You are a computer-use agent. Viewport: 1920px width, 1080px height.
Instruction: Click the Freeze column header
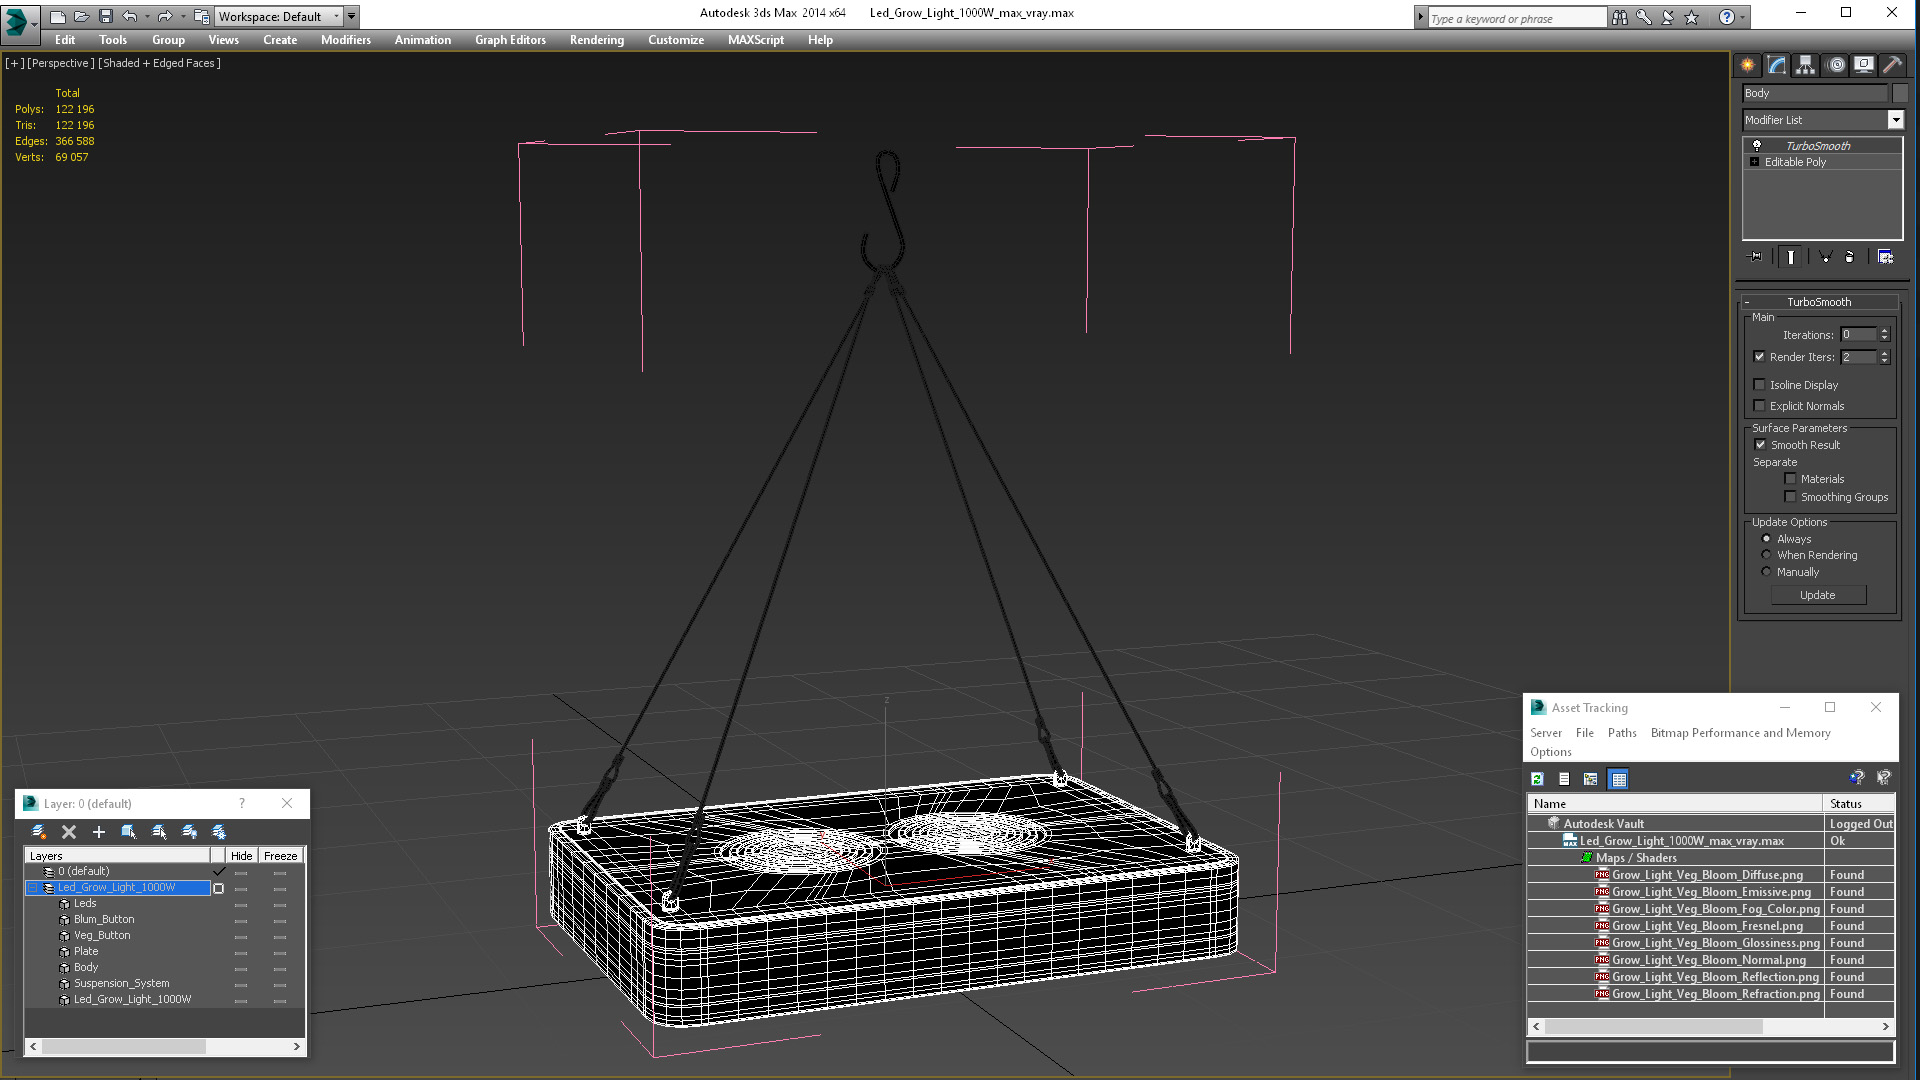pyautogui.click(x=280, y=856)
